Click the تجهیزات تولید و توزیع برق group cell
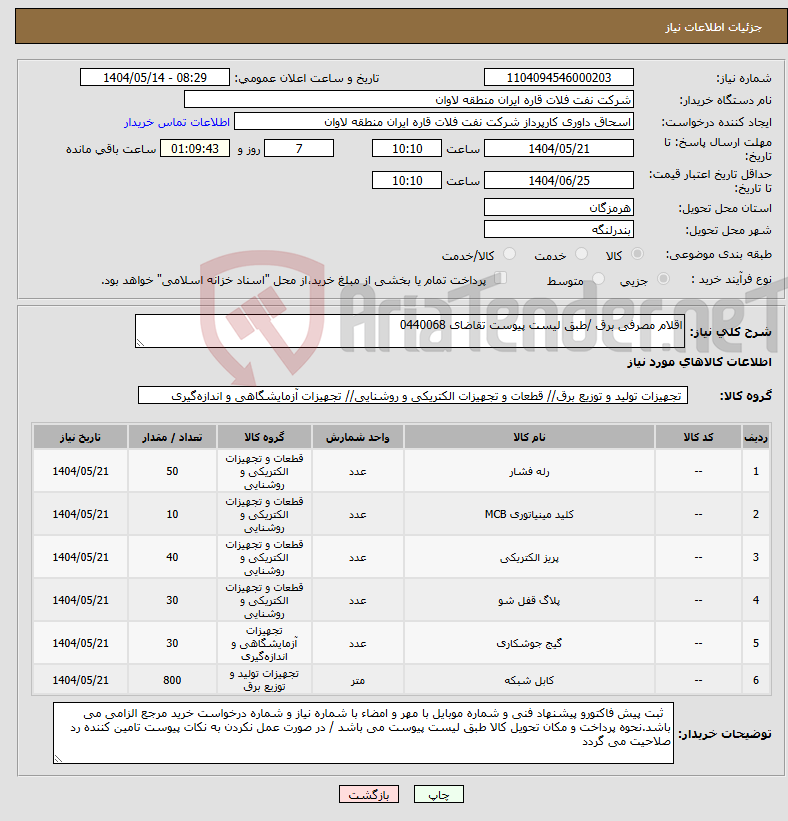Viewport: 788px width, 821px height. (264, 680)
